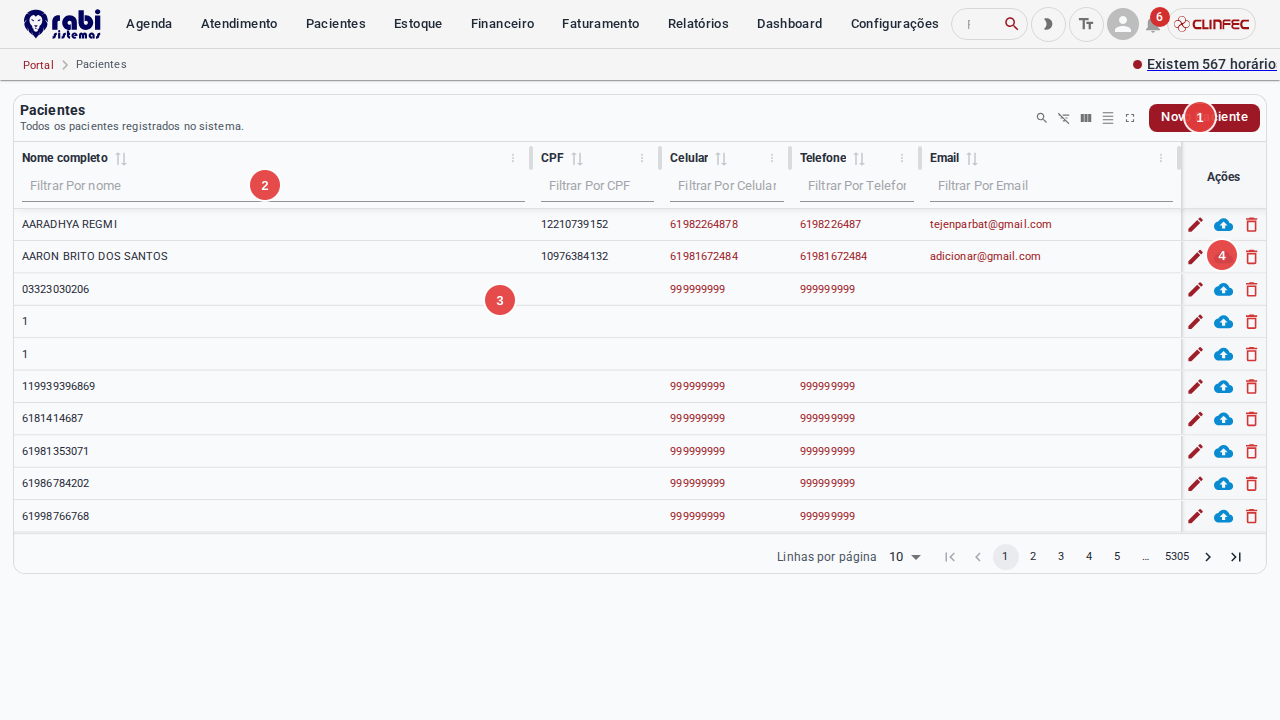Open the Financeiro menu

click(x=502, y=24)
